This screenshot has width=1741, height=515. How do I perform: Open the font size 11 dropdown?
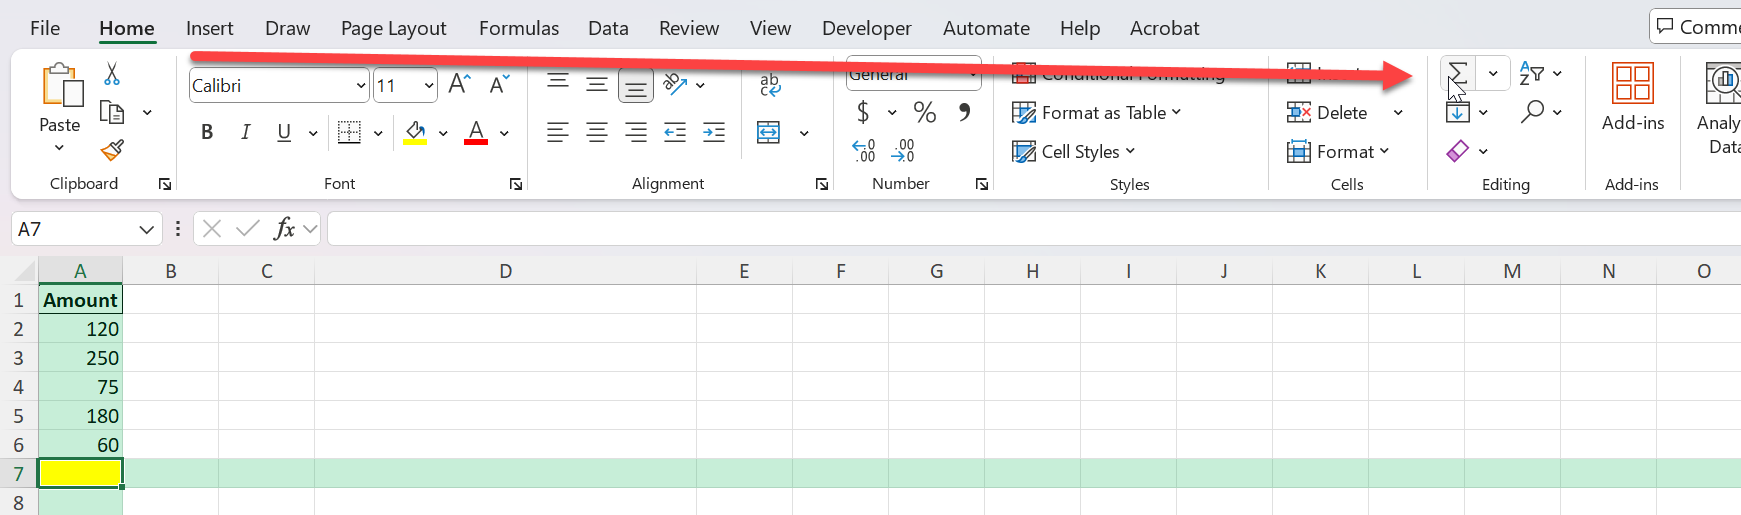coord(429,86)
